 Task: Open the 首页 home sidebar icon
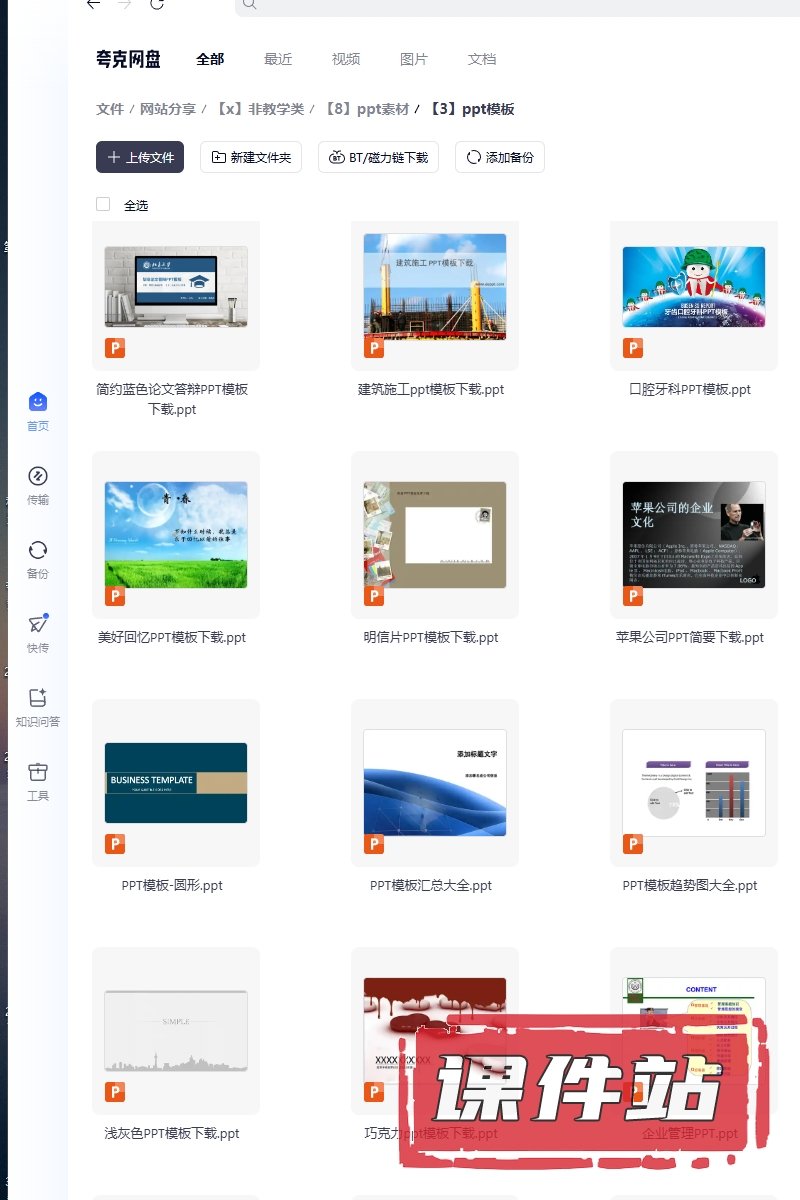[x=37, y=403]
